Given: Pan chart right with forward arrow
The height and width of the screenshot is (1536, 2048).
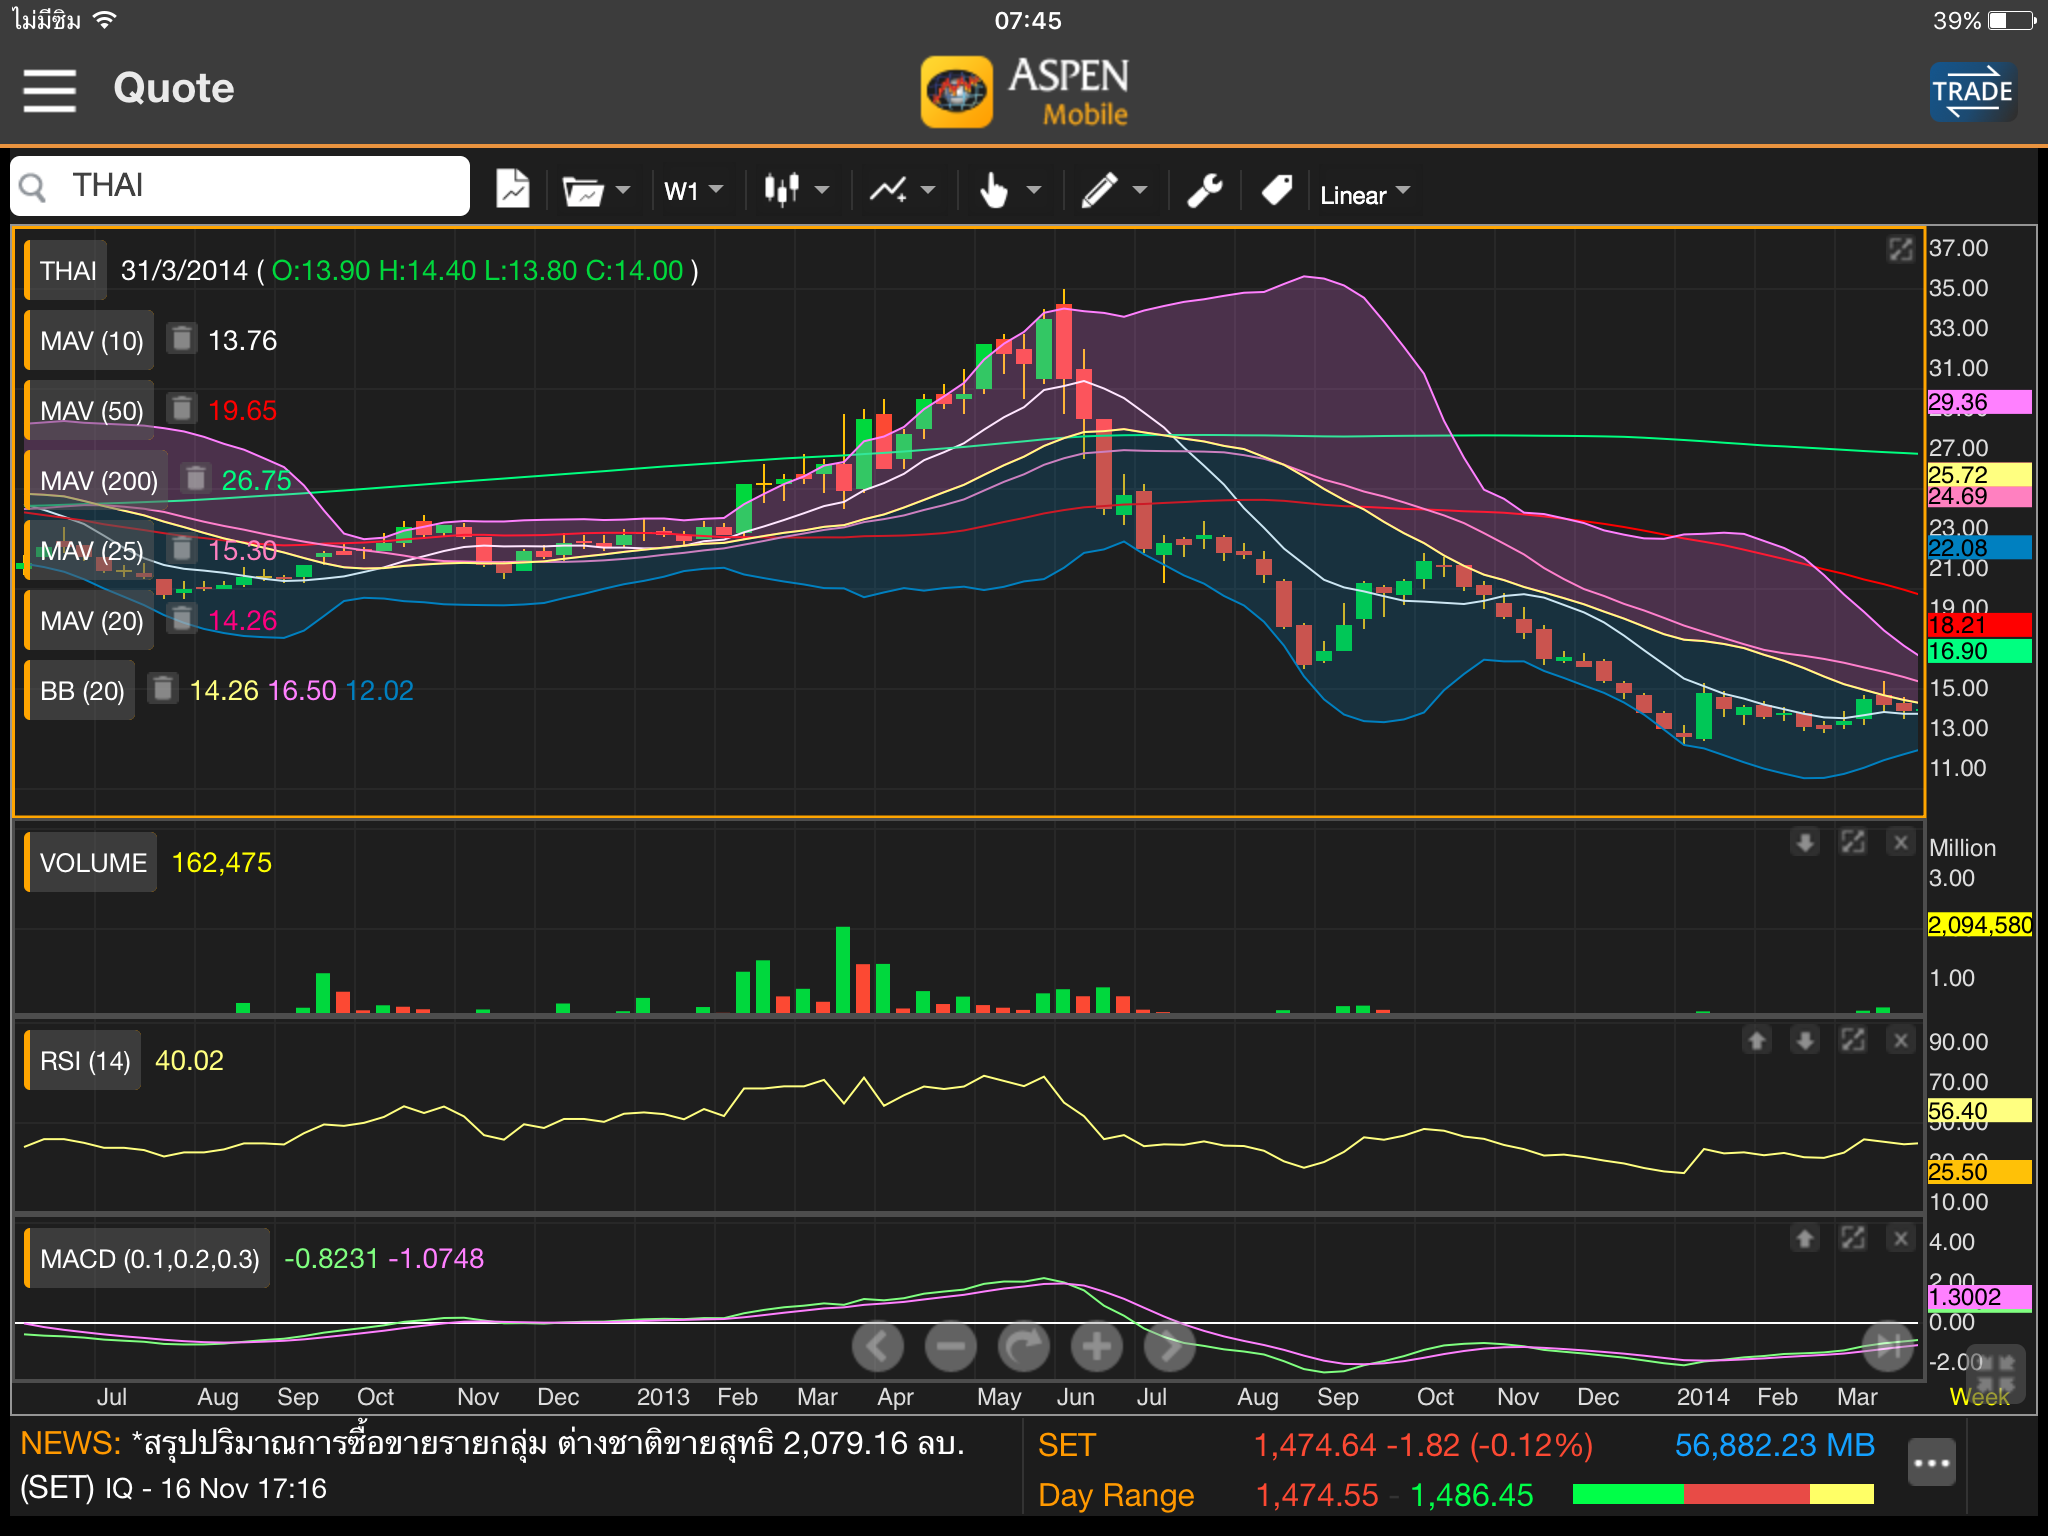Looking at the screenshot, I should [1169, 1347].
